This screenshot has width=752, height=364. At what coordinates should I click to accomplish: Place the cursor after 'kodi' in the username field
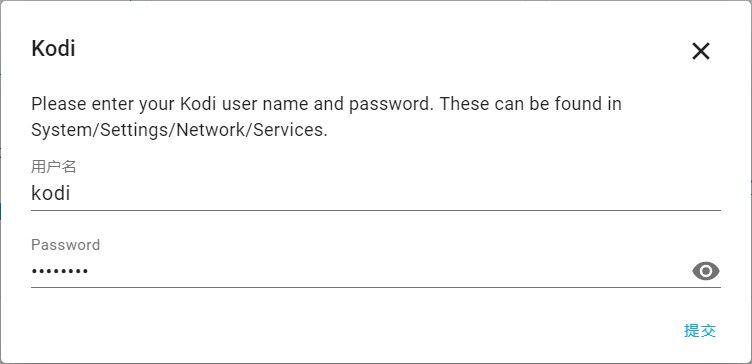click(x=72, y=193)
